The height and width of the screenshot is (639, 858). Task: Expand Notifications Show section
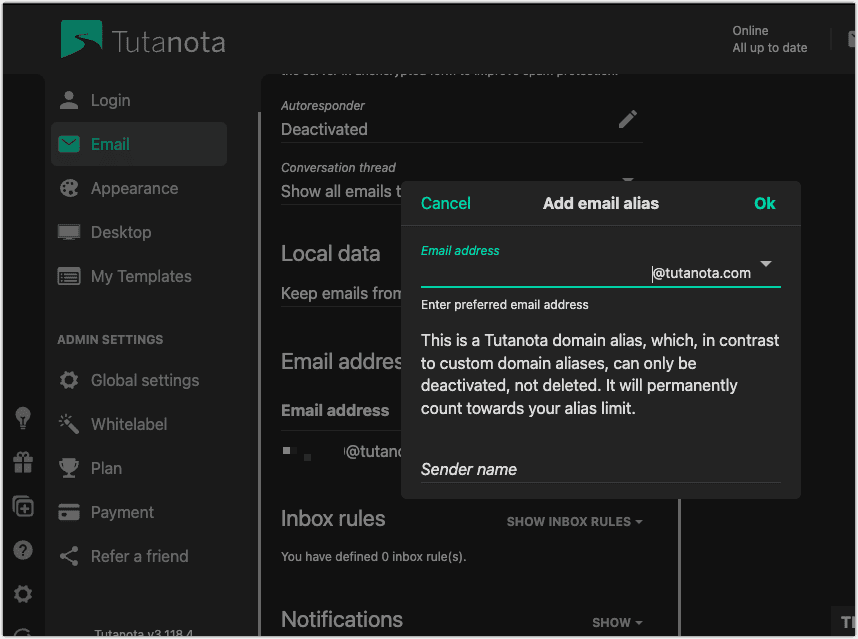617,623
